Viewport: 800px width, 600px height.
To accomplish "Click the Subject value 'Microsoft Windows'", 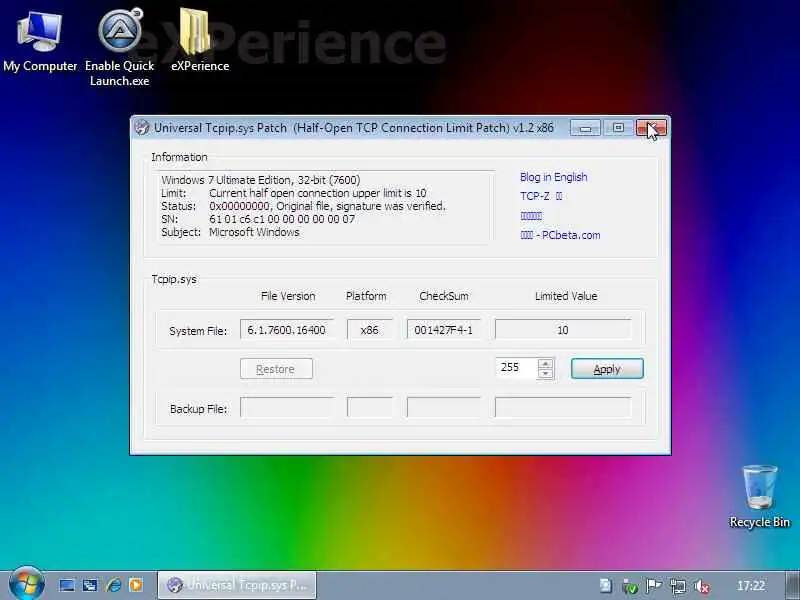I will [254, 232].
